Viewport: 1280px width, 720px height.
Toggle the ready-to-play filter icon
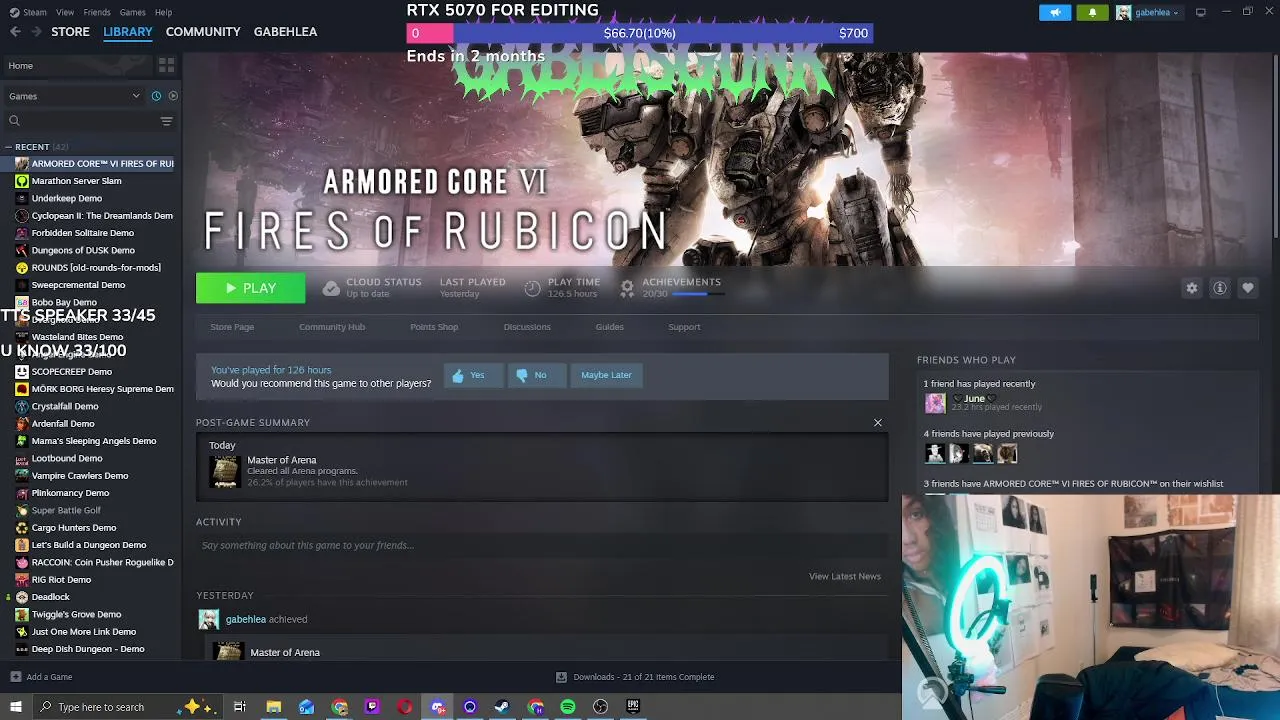(x=173, y=96)
